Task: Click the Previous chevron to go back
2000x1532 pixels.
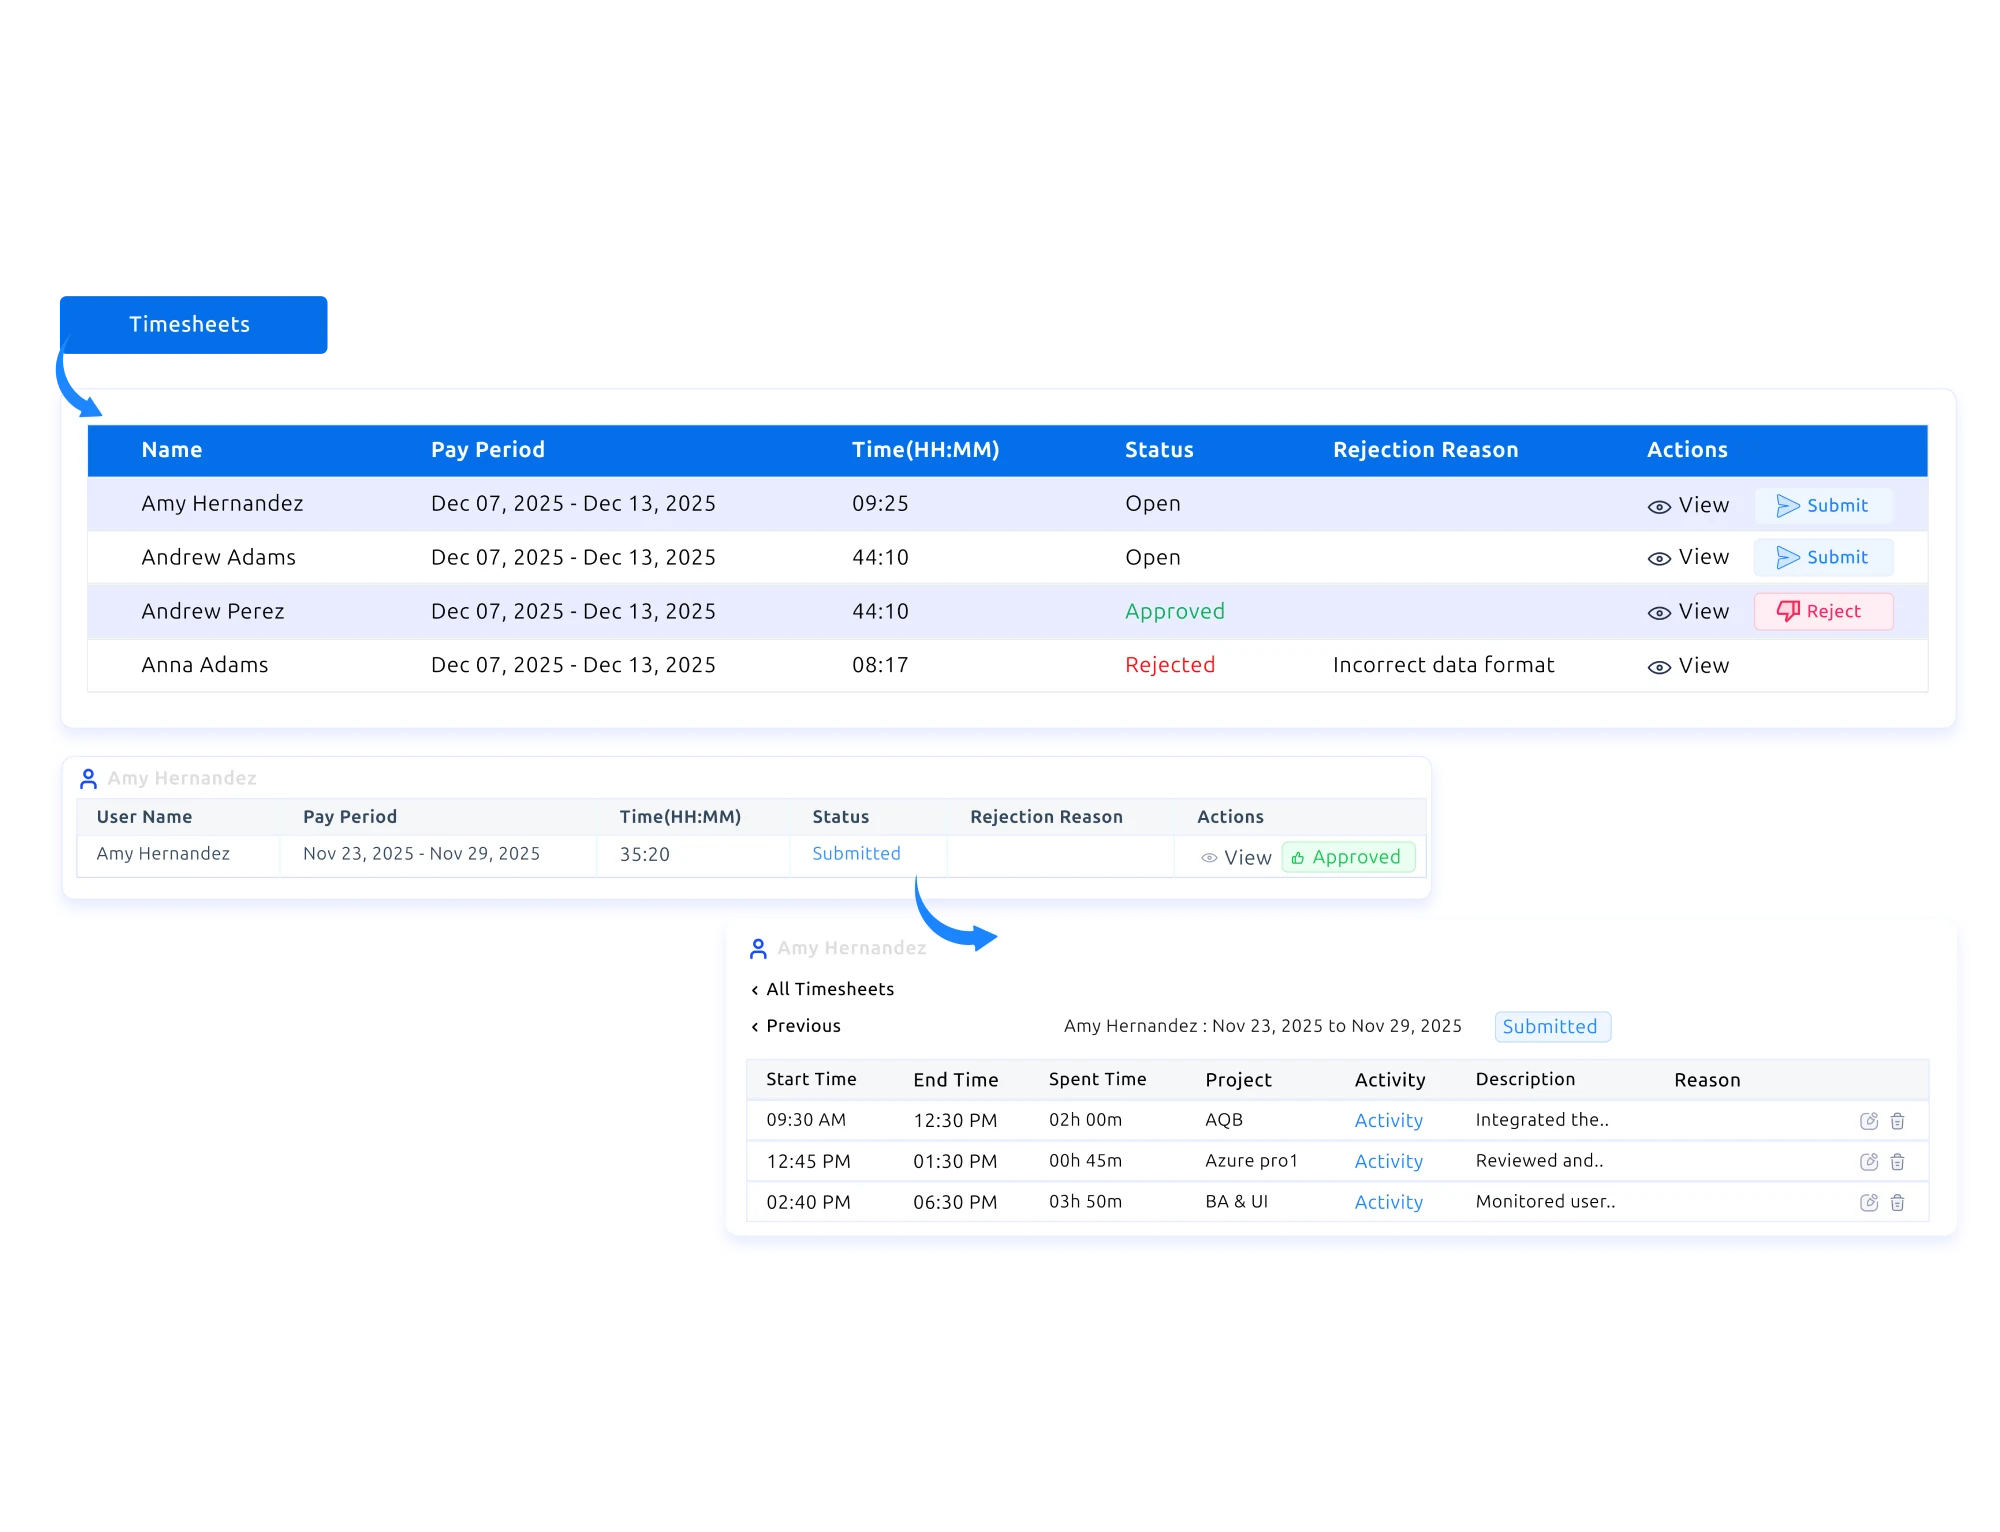Action: click(x=755, y=1026)
